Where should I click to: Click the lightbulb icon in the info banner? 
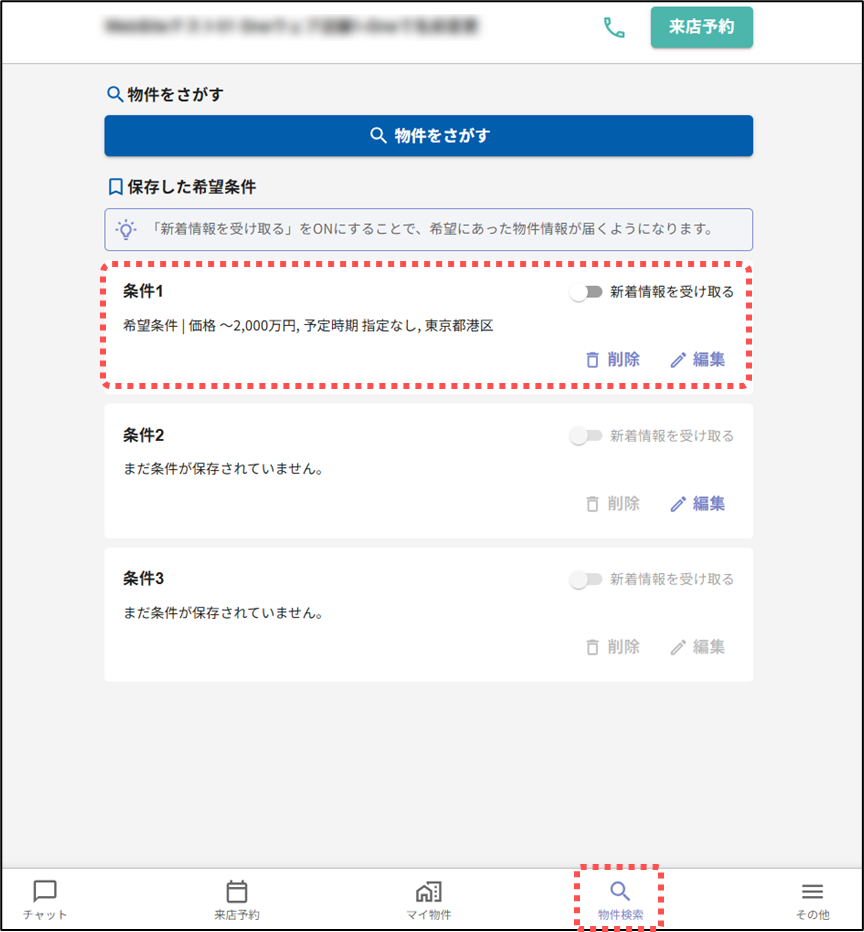pyautogui.click(x=126, y=229)
